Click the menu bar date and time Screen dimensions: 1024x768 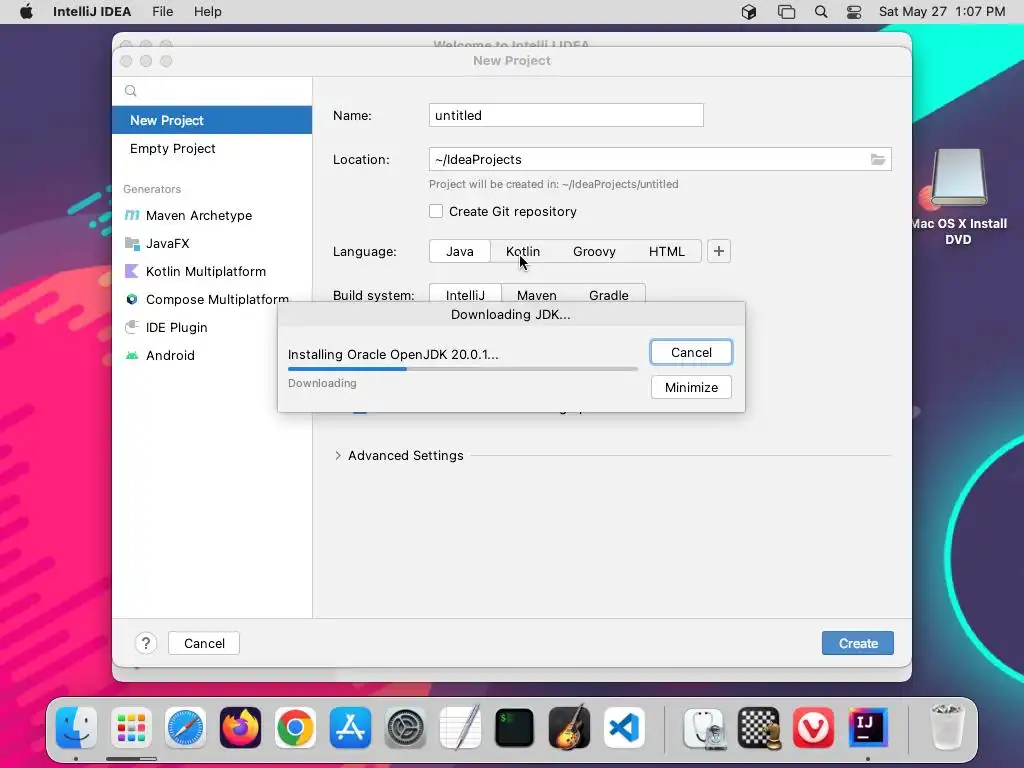click(942, 12)
